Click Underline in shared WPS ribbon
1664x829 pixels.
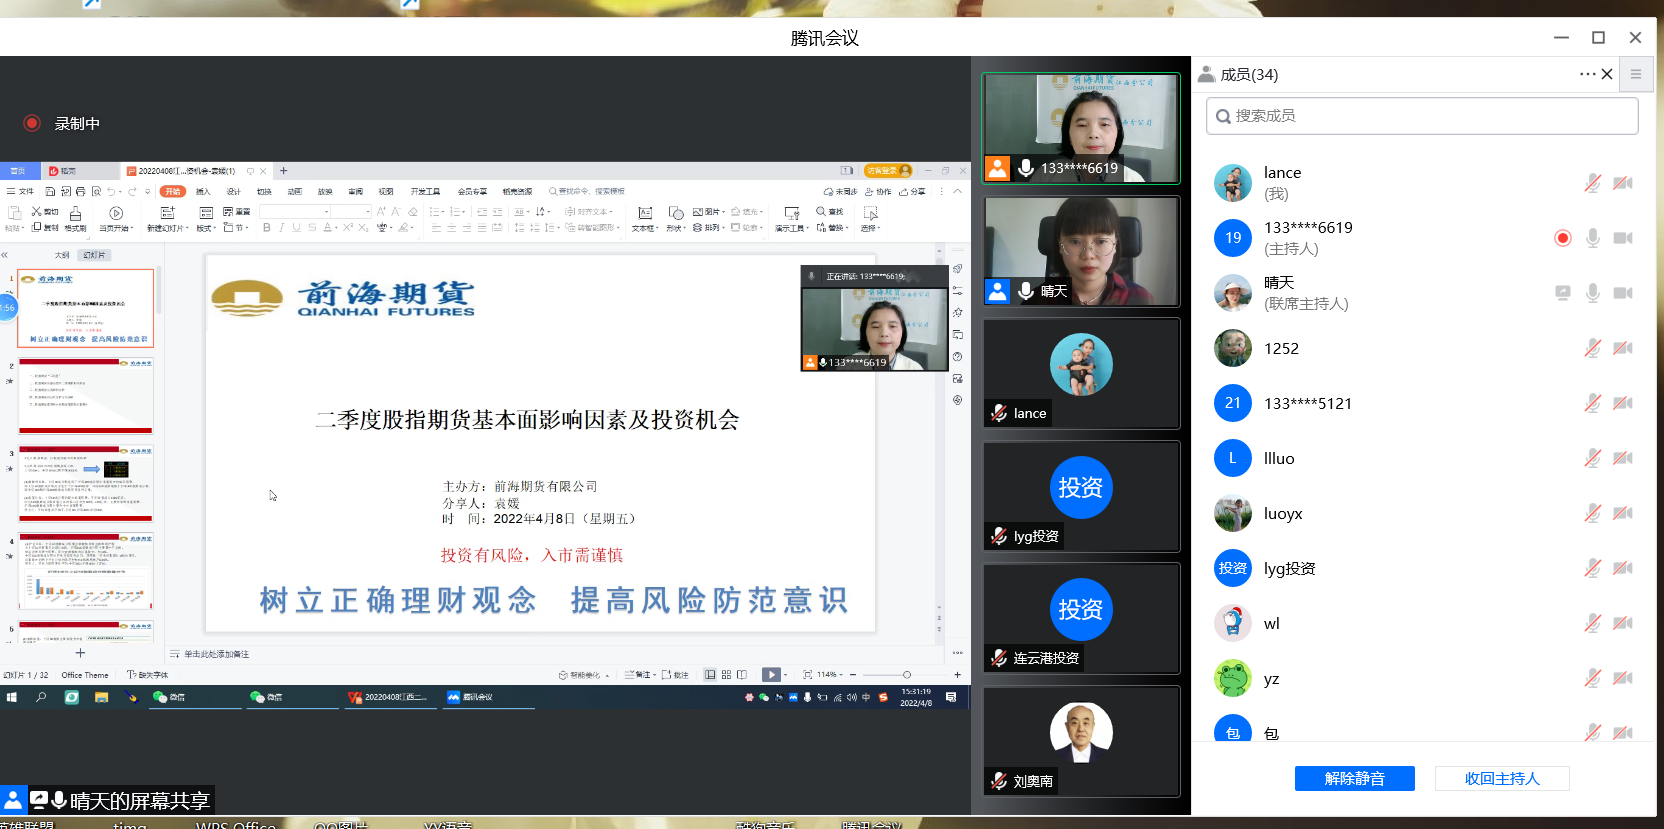tap(296, 227)
